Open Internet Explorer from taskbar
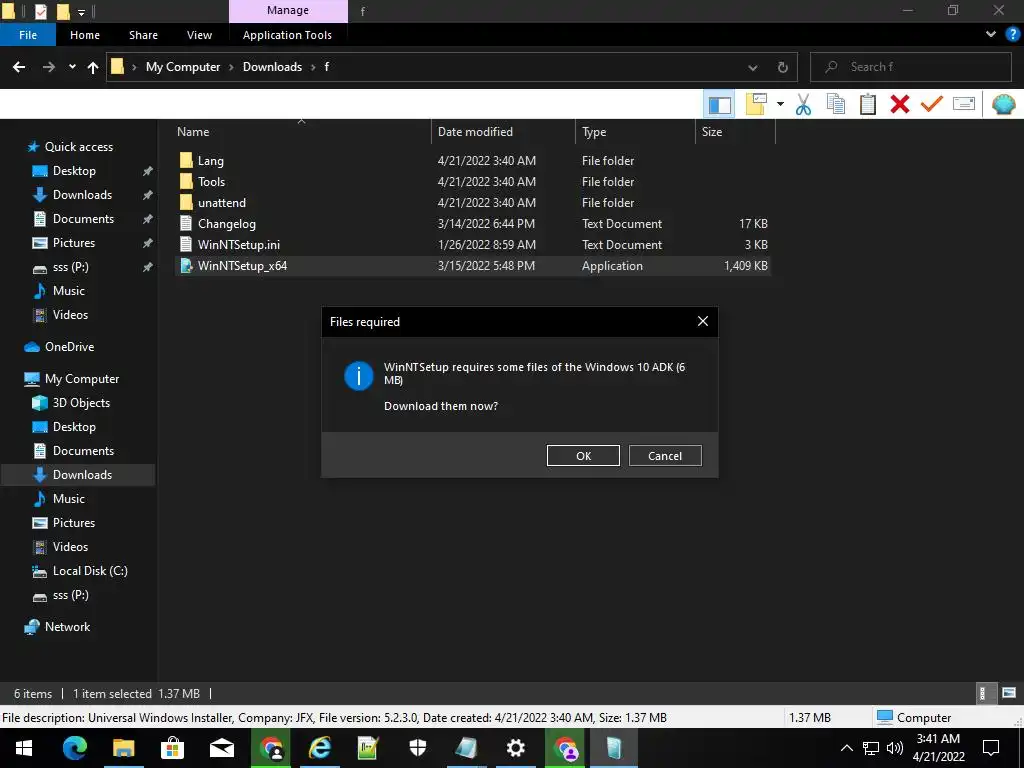The width and height of the screenshot is (1024, 768). coord(320,748)
